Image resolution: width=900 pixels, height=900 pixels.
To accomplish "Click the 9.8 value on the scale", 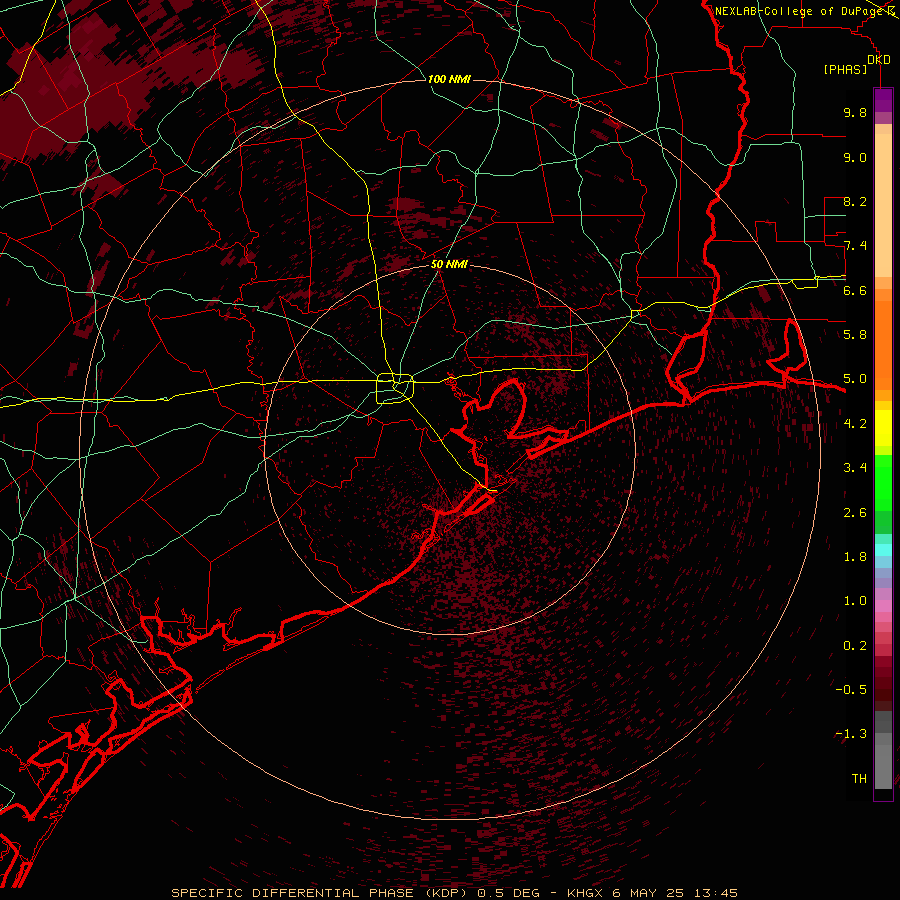I will [x=855, y=112].
